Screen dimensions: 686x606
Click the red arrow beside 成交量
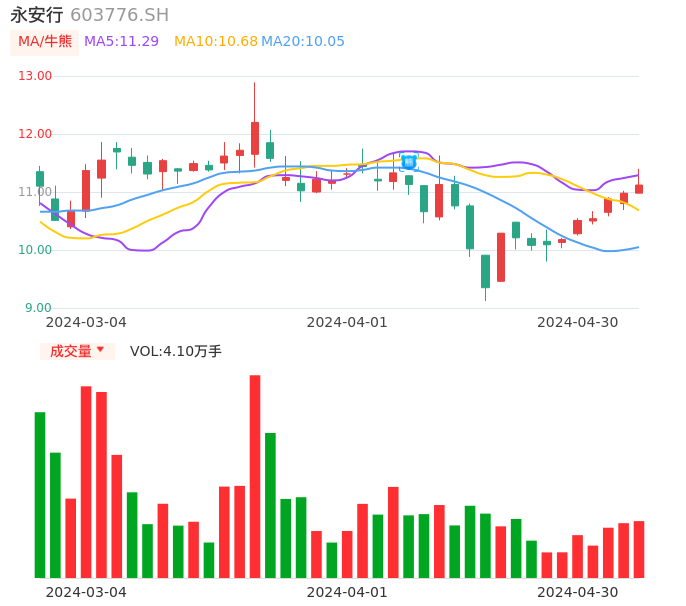[100, 350]
